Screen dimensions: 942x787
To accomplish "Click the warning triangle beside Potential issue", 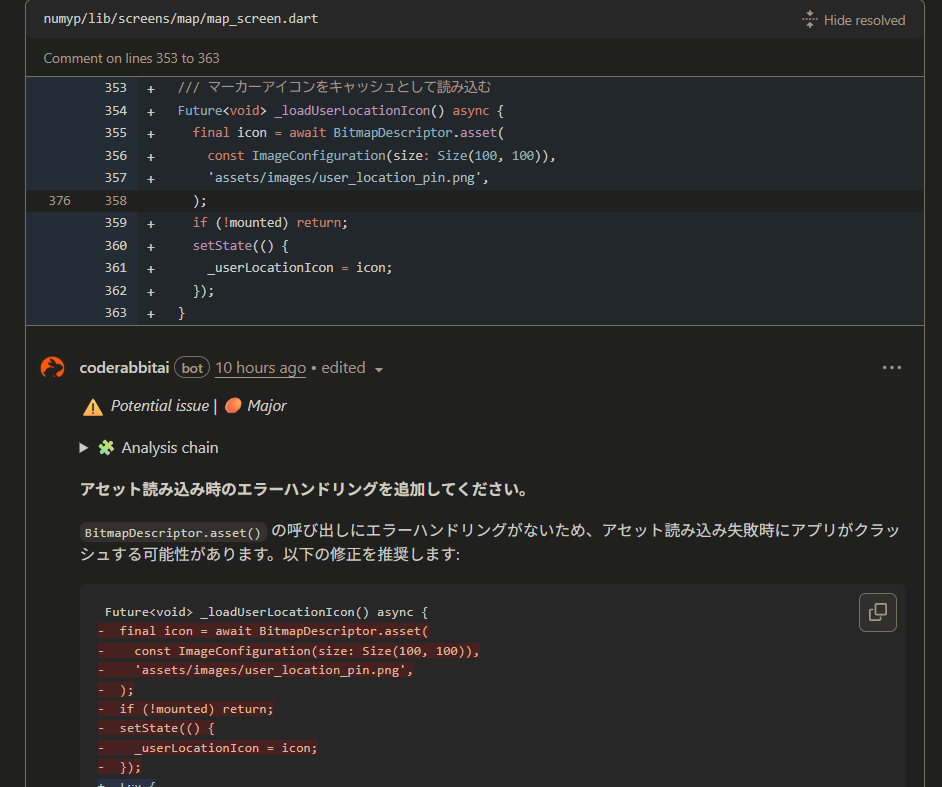I will tap(93, 406).
